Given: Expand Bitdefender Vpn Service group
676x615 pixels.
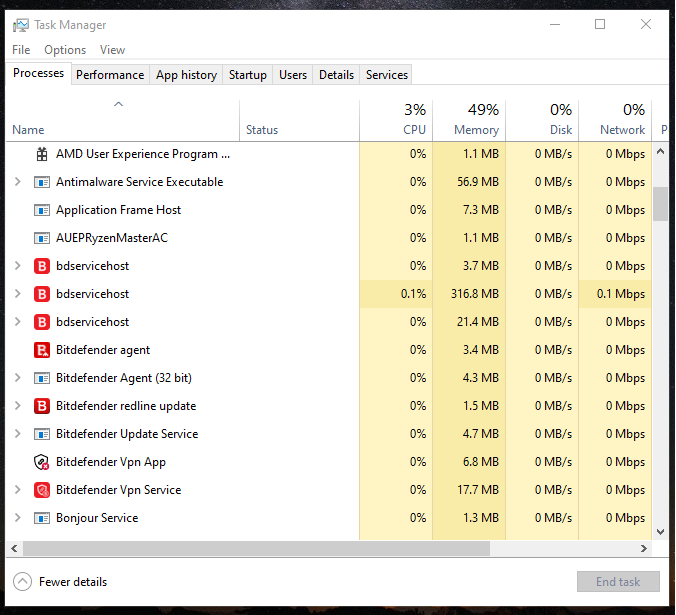Looking at the screenshot, I should [x=17, y=490].
